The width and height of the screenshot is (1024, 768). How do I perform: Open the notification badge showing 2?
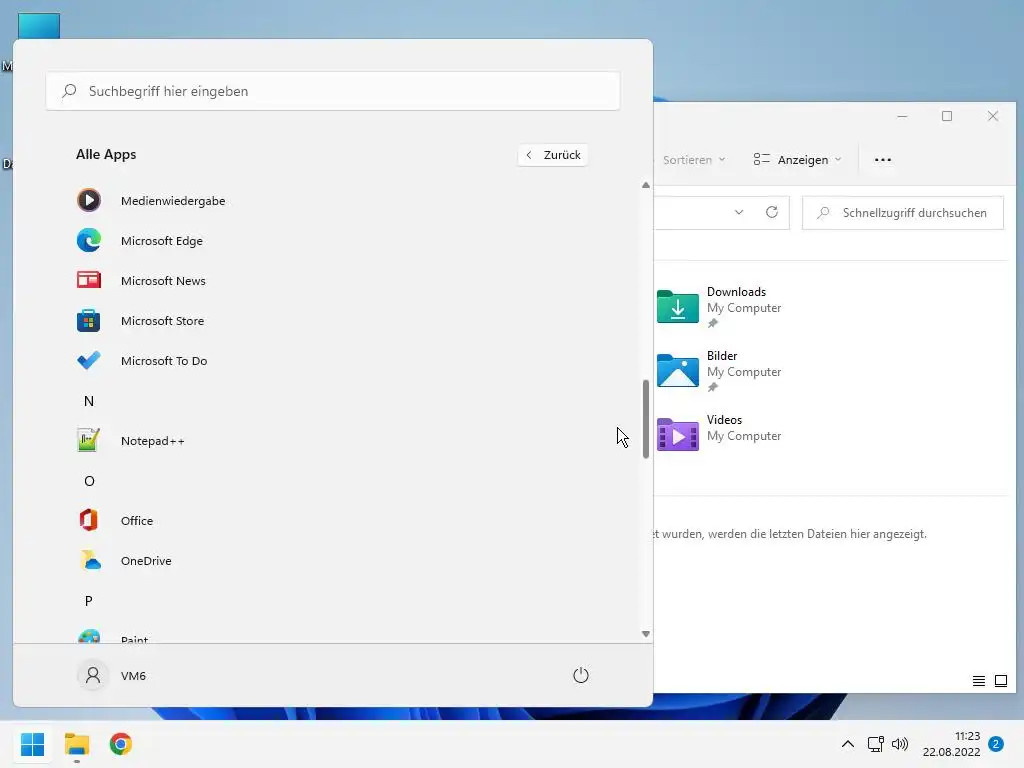996,744
